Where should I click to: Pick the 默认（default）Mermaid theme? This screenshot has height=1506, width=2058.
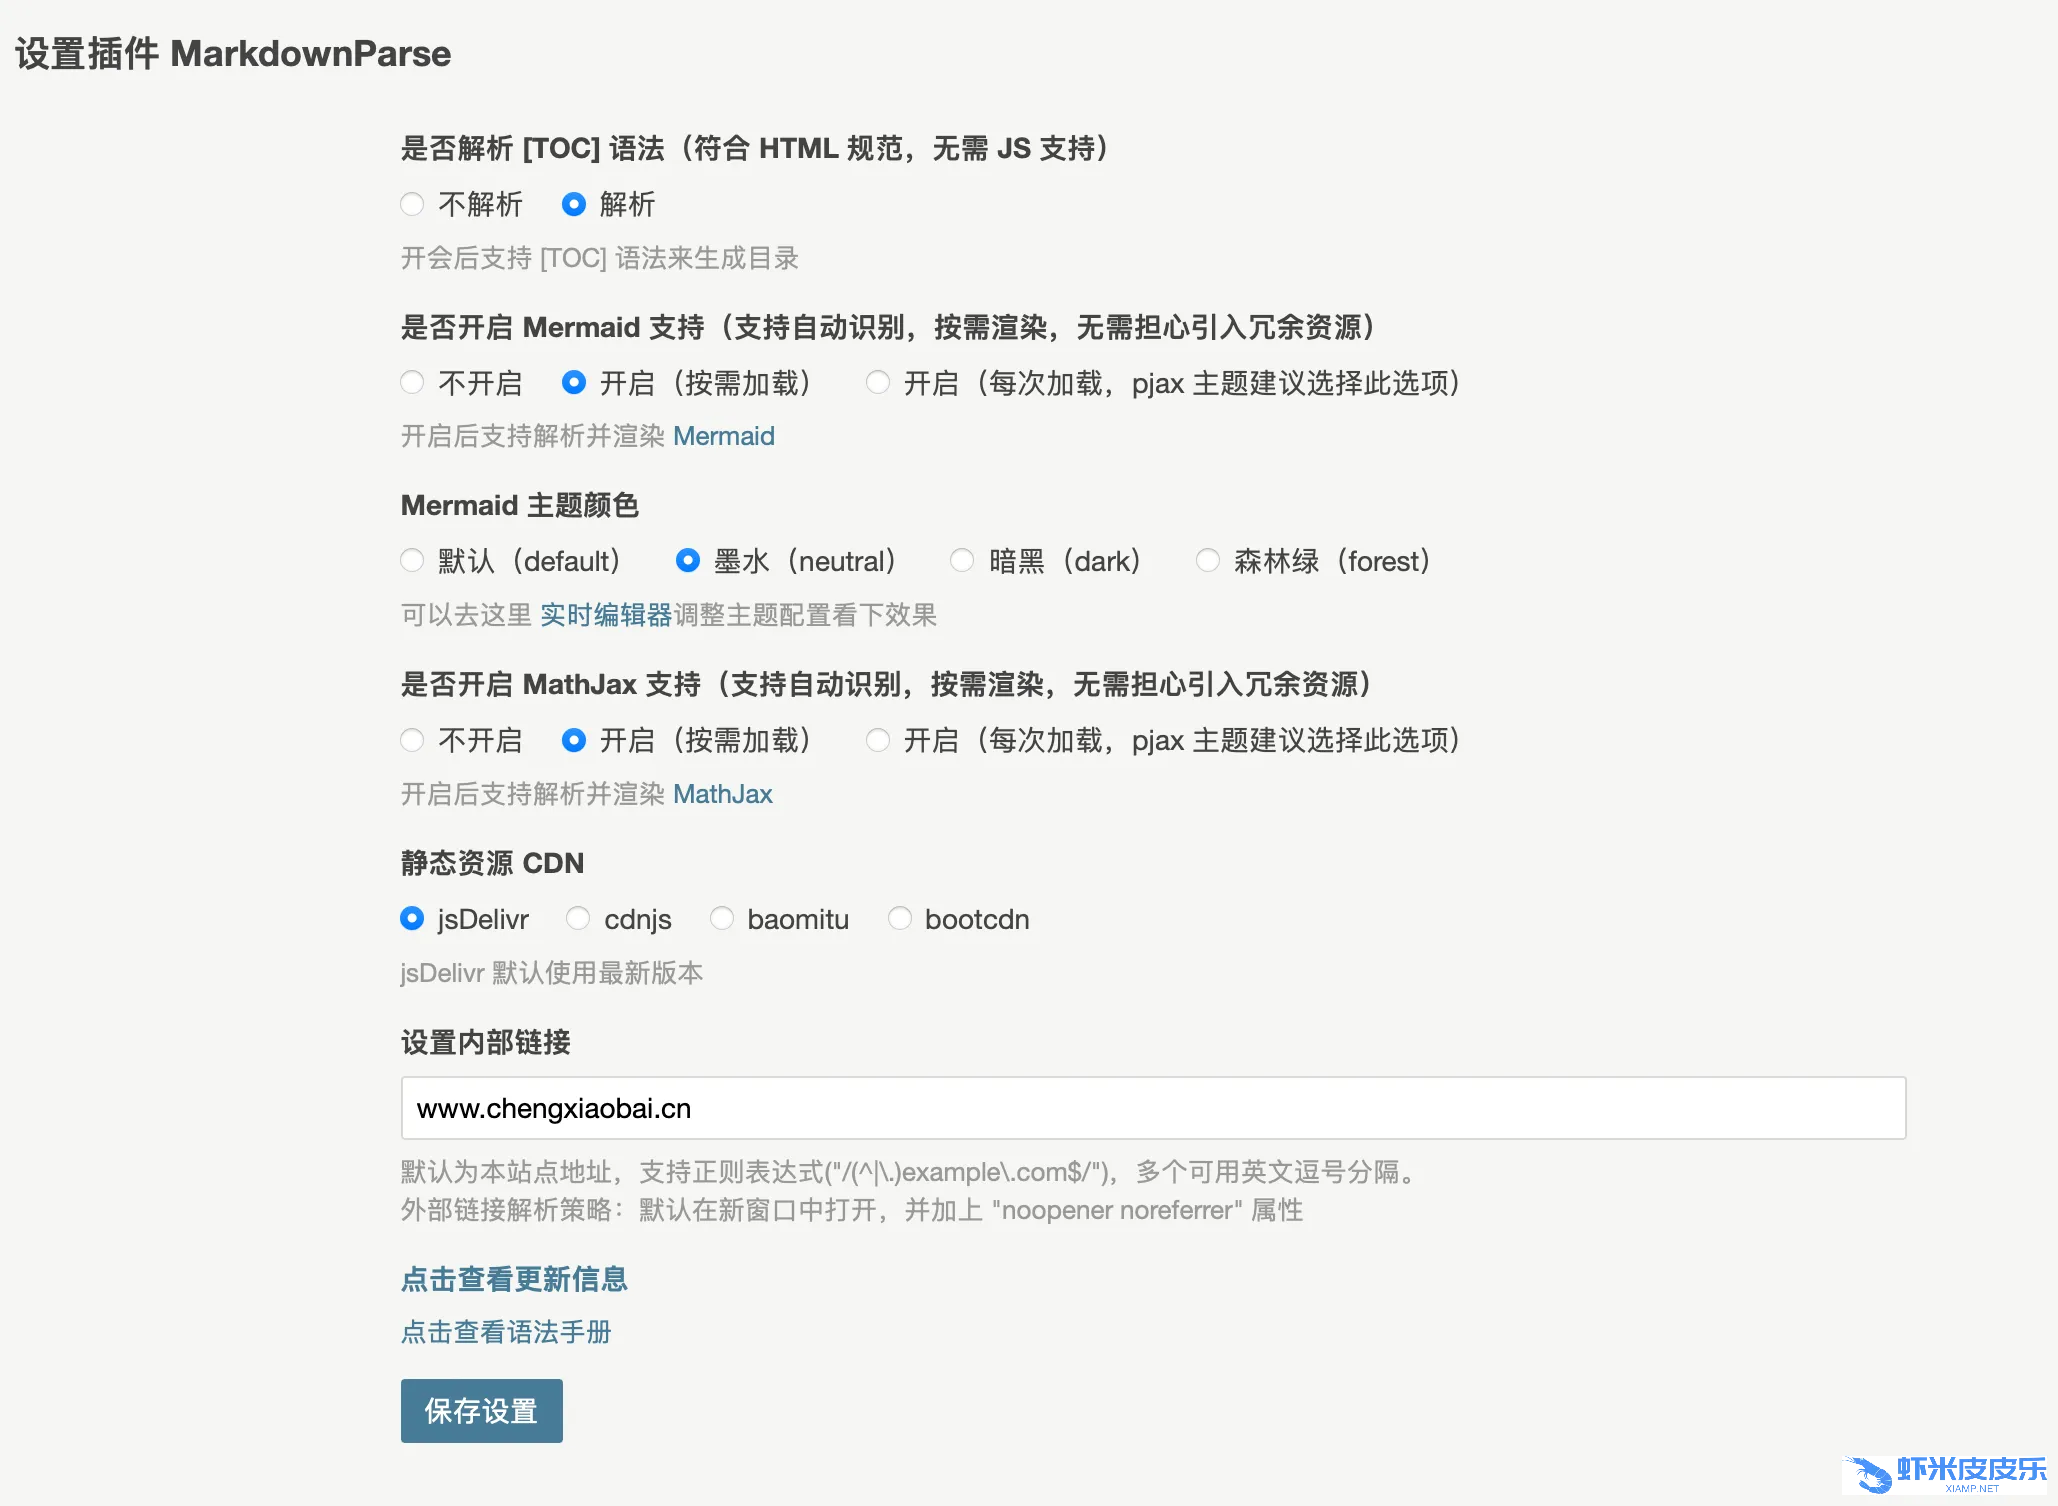pos(412,560)
